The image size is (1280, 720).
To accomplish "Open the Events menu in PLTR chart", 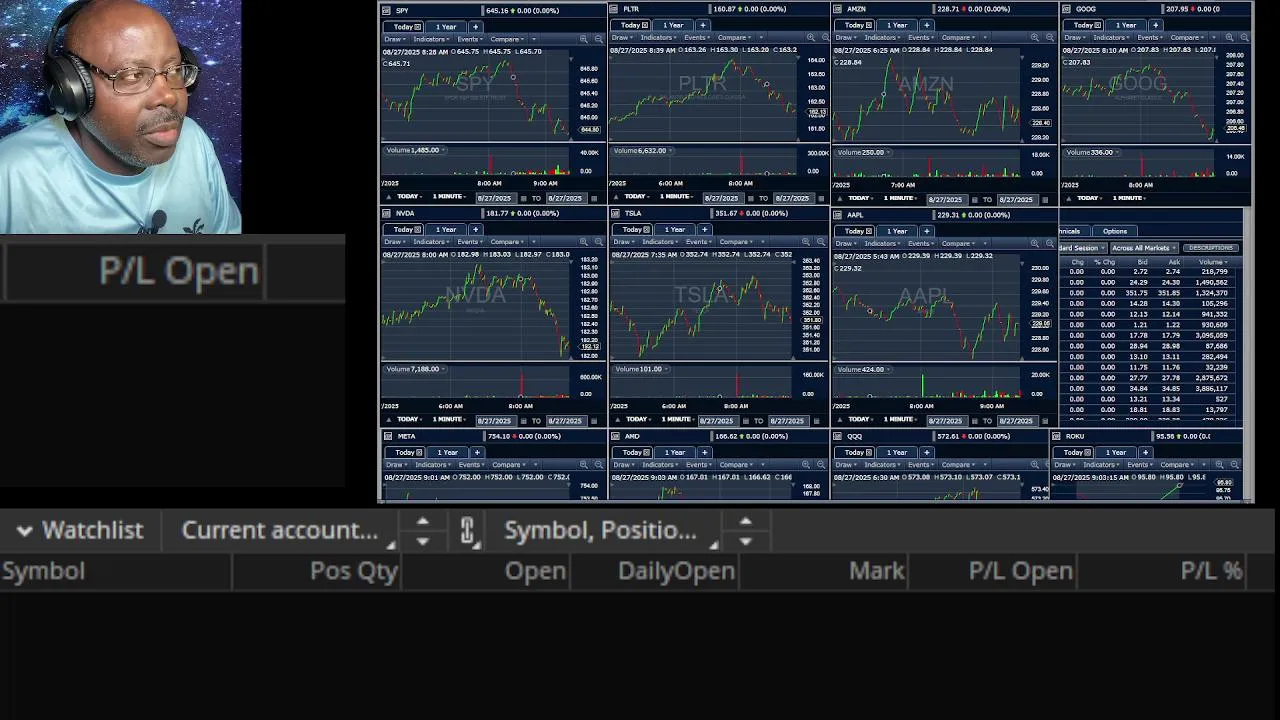I will (697, 37).
